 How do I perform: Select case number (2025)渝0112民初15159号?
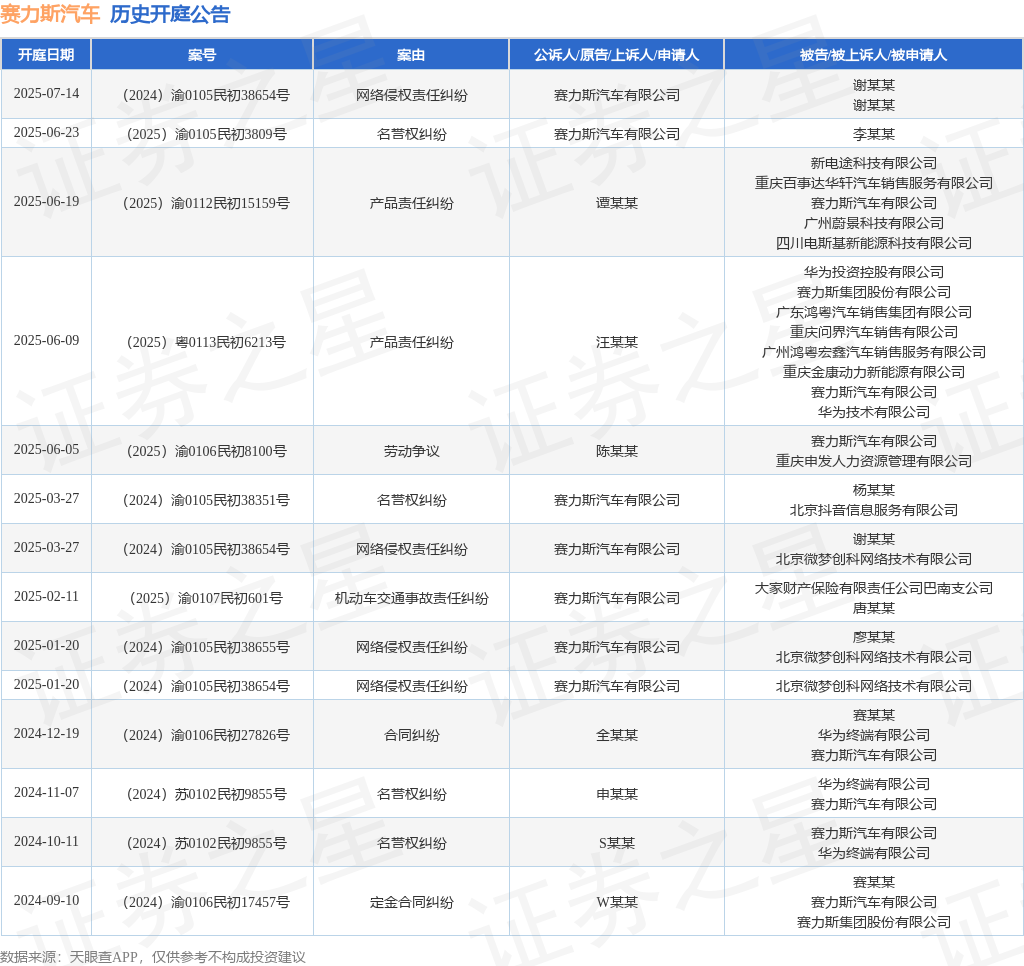click(x=206, y=203)
